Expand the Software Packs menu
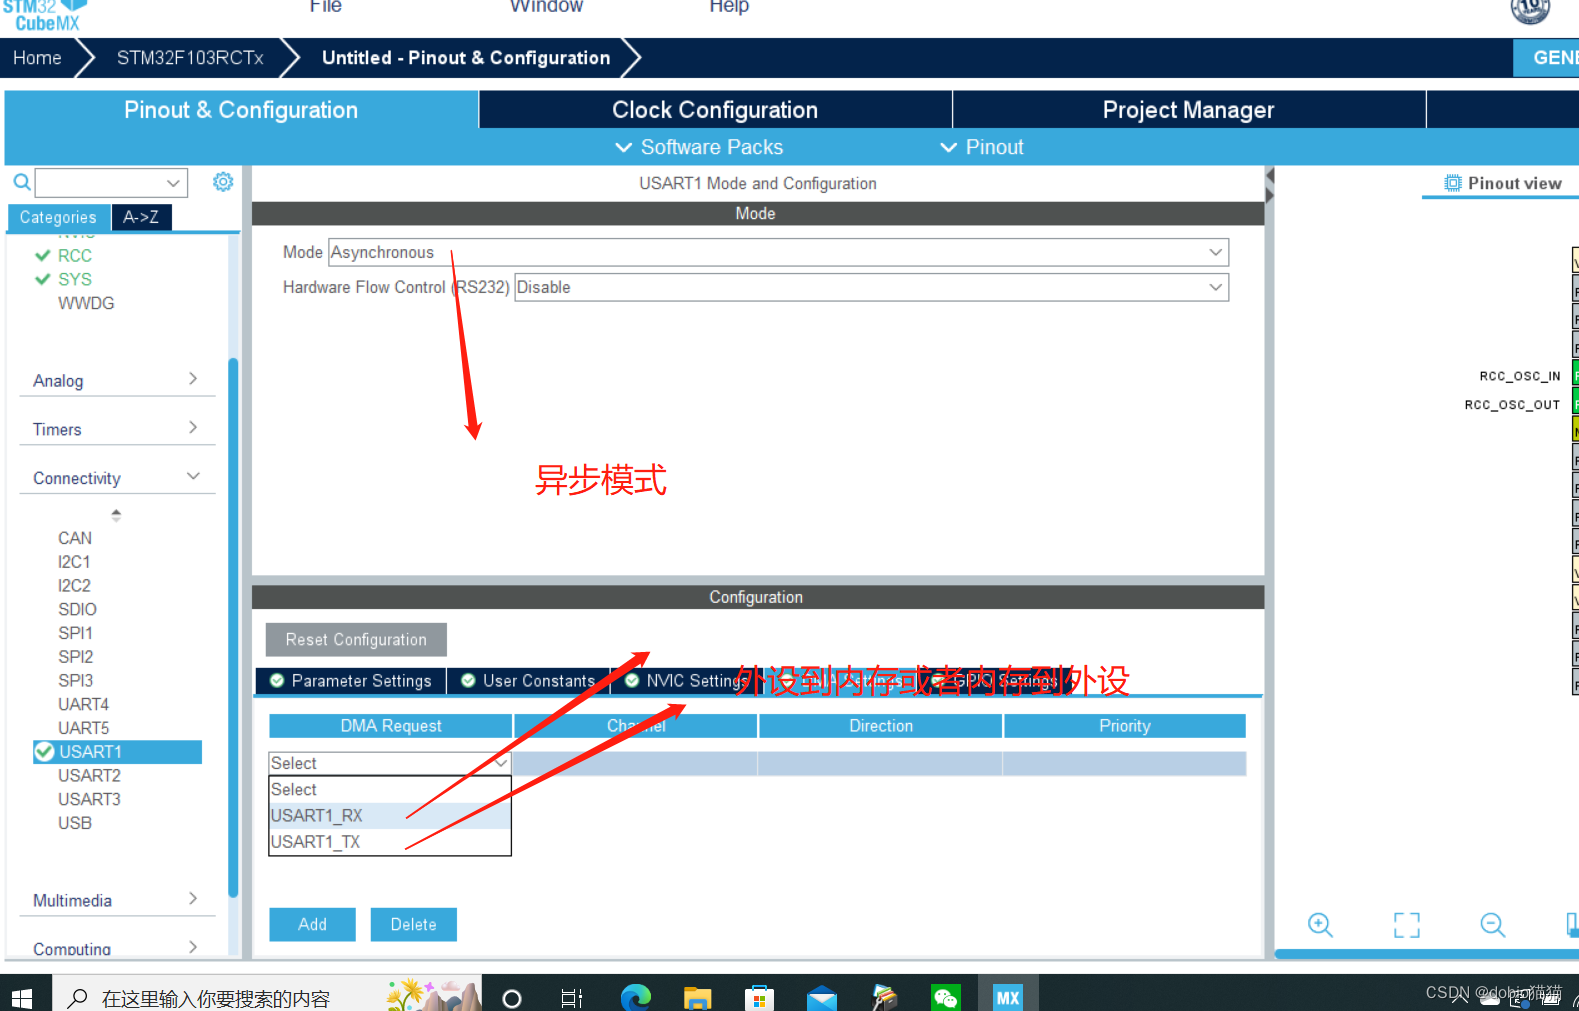This screenshot has width=1579, height=1011. [698, 147]
